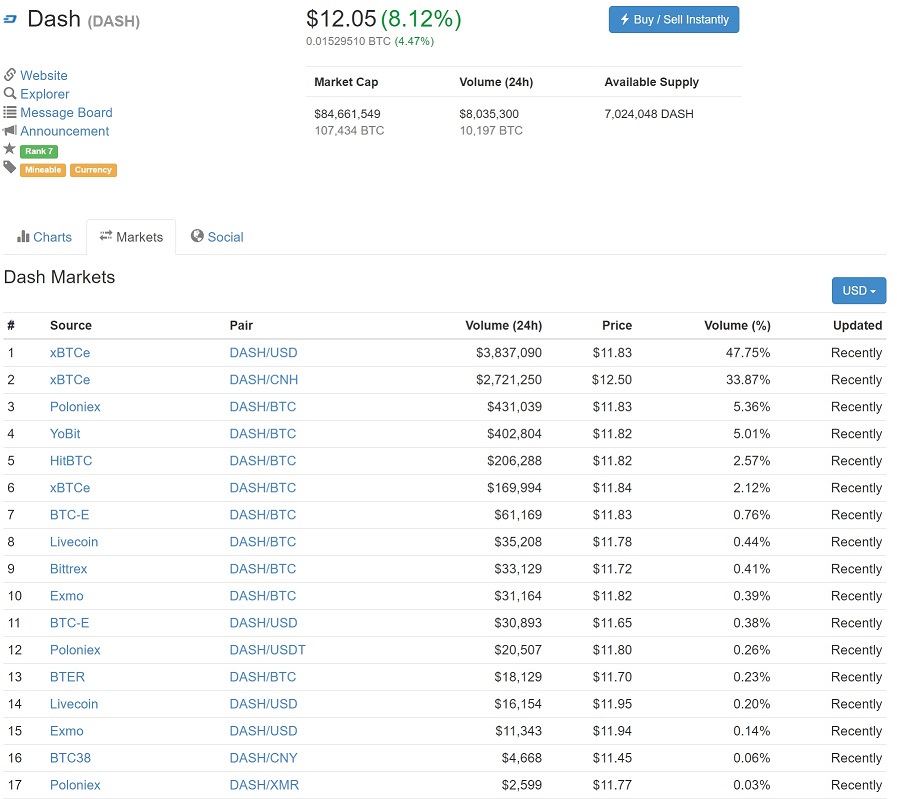Viewport: 897px width, 799px height.
Task: Click the Price column header
Action: [617, 325]
